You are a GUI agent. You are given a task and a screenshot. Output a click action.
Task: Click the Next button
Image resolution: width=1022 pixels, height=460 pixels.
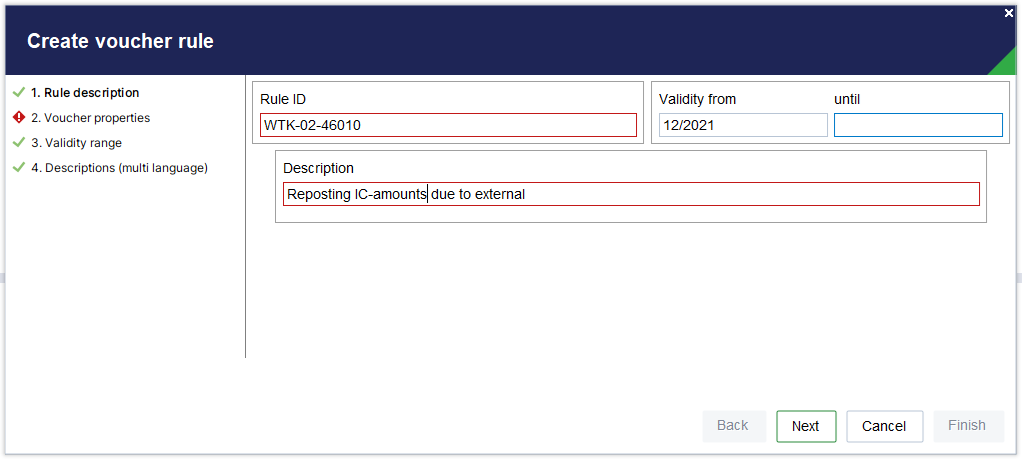click(x=806, y=426)
